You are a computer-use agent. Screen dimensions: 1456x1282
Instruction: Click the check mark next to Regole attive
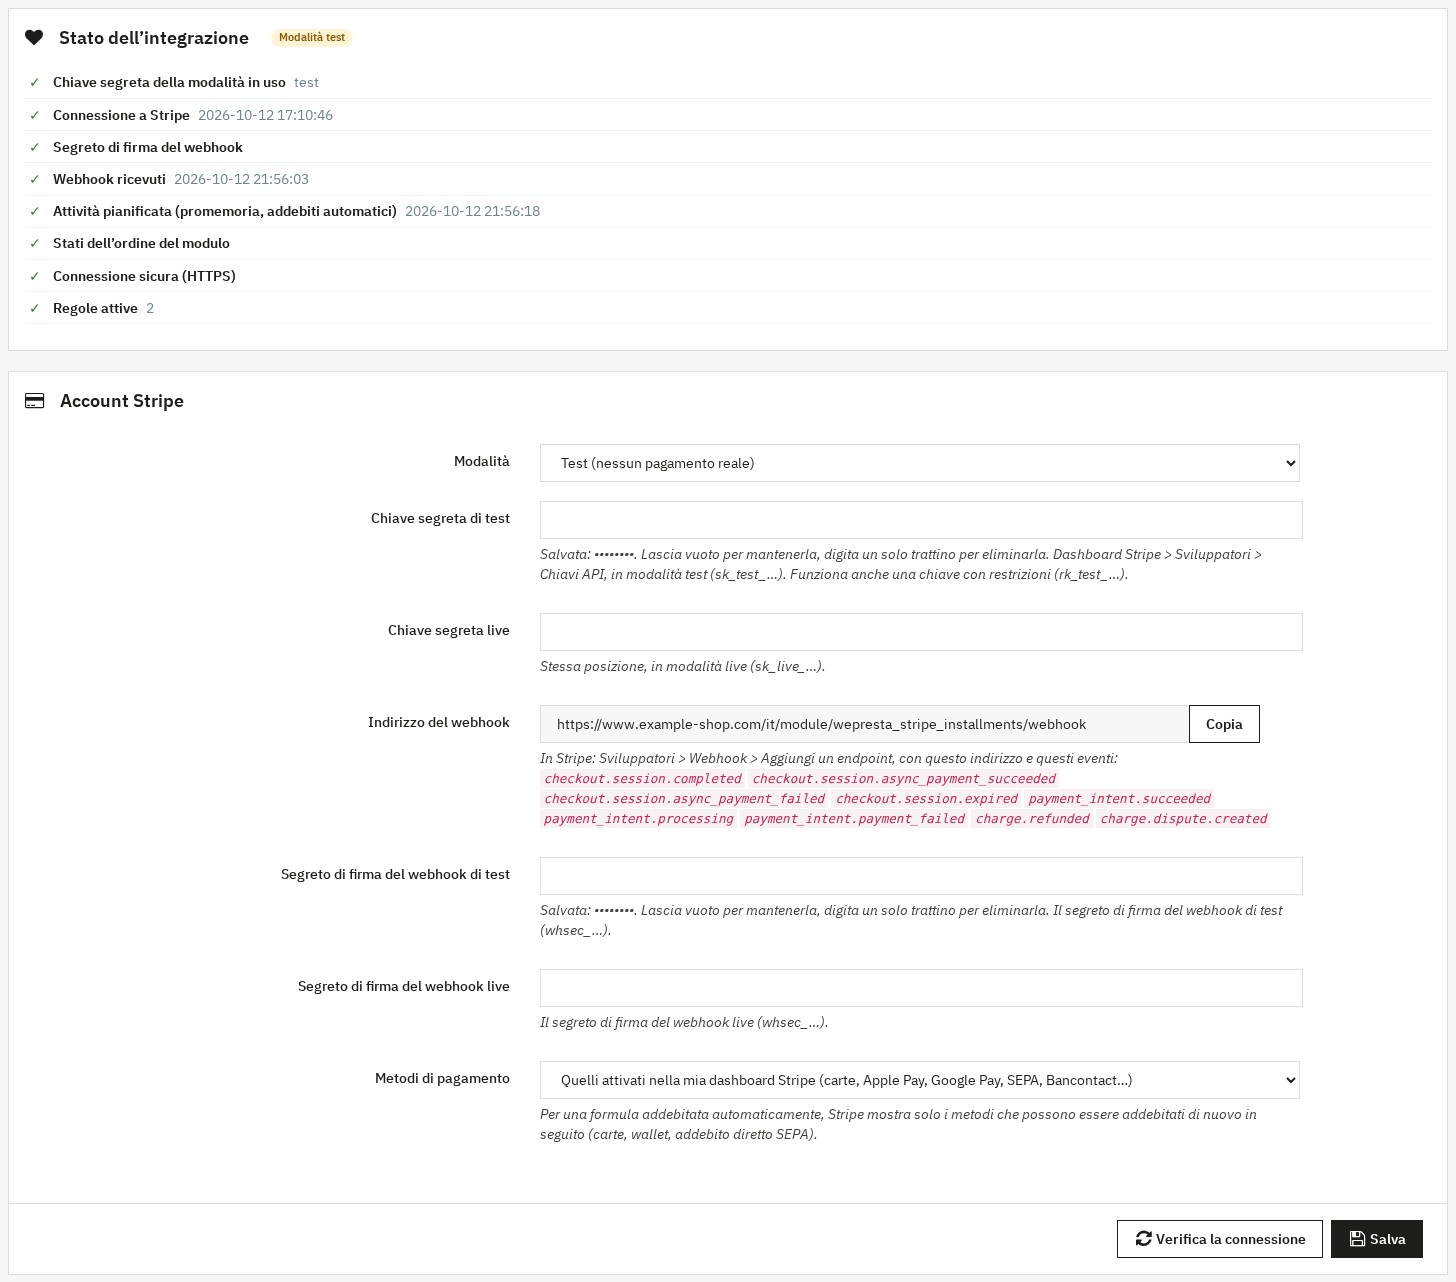click(35, 308)
